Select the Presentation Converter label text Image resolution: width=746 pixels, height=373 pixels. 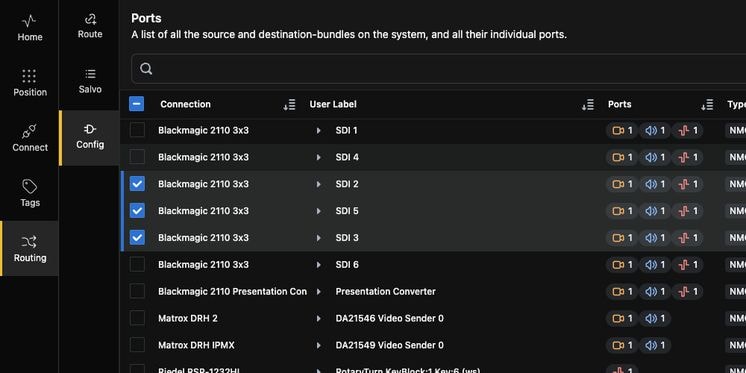[385, 292]
